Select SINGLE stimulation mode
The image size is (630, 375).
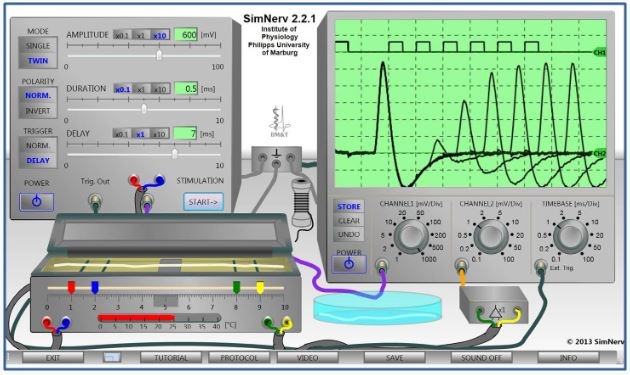(x=38, y=45)
